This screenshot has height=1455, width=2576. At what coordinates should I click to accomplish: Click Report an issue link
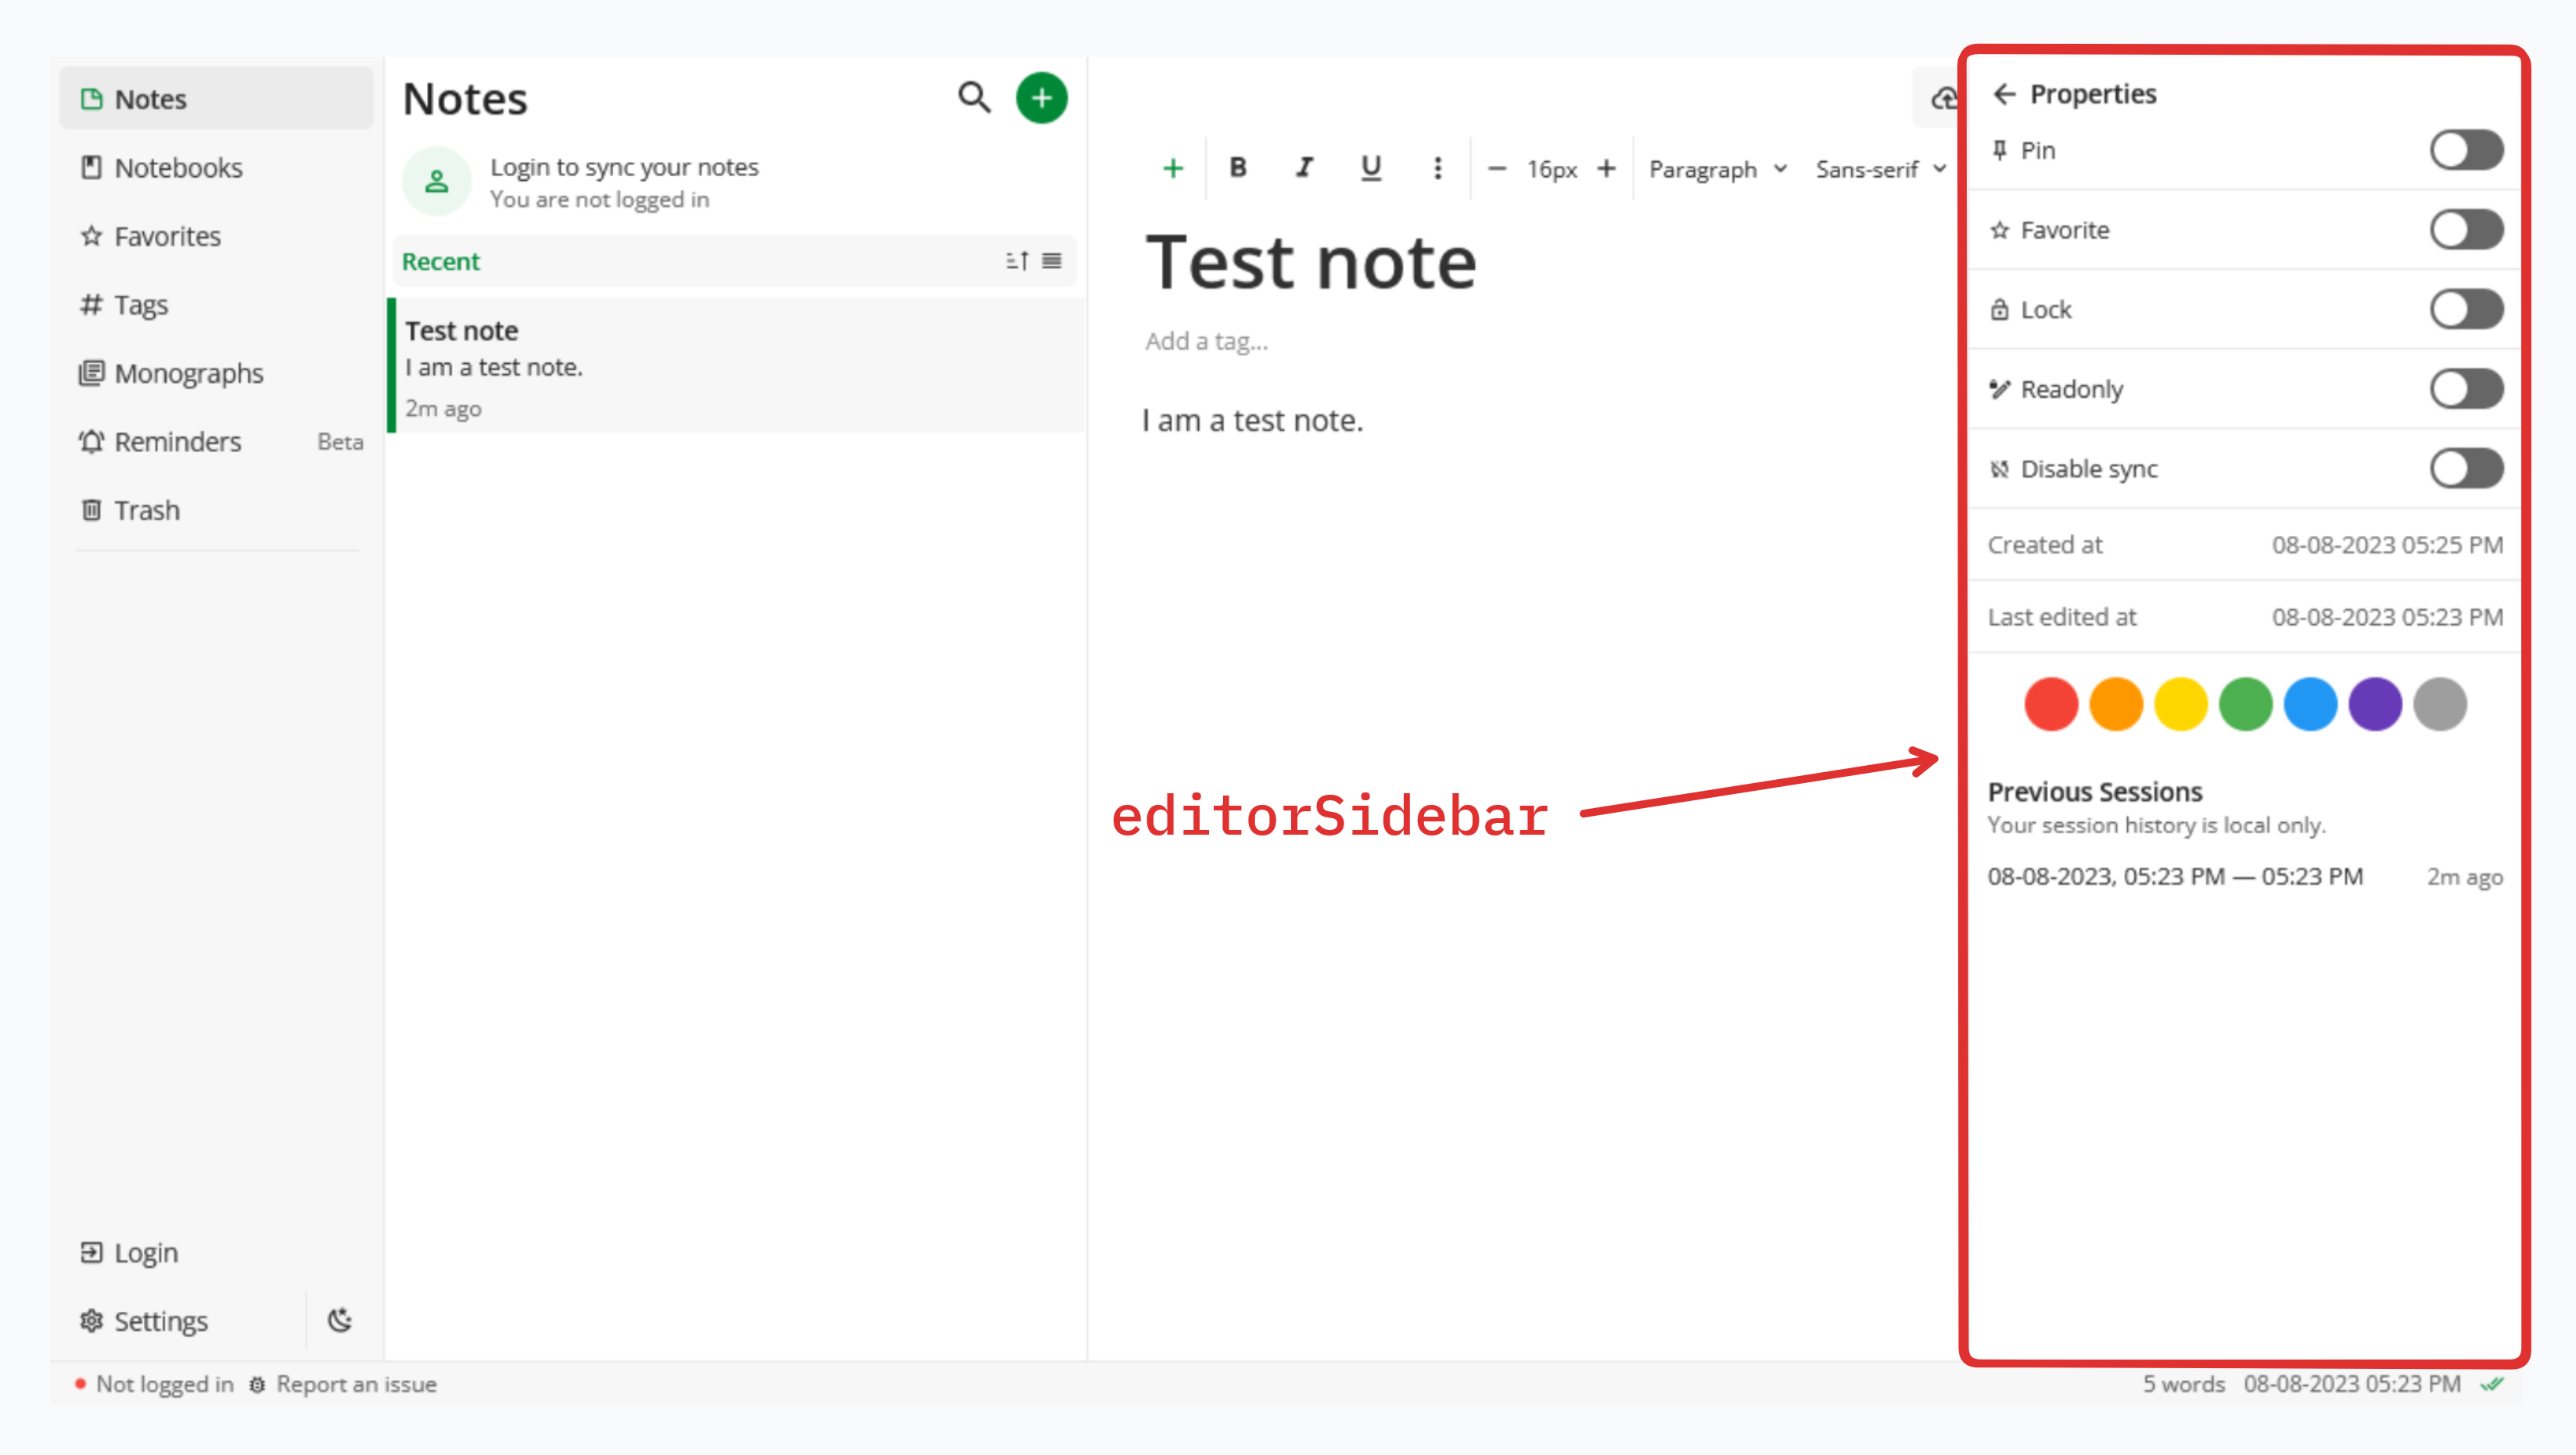pos(356,1384)
